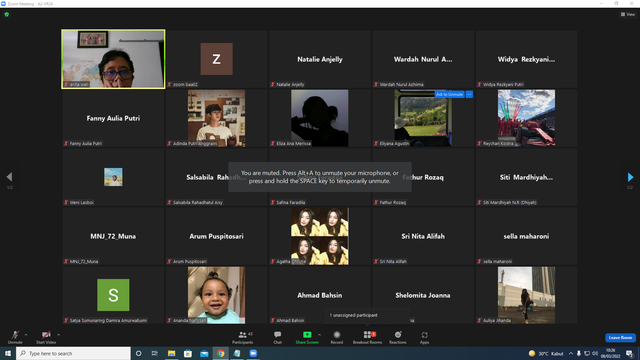The image size is (640, 360).
Task: Open Task View on the taskbar
Action: 155,353
